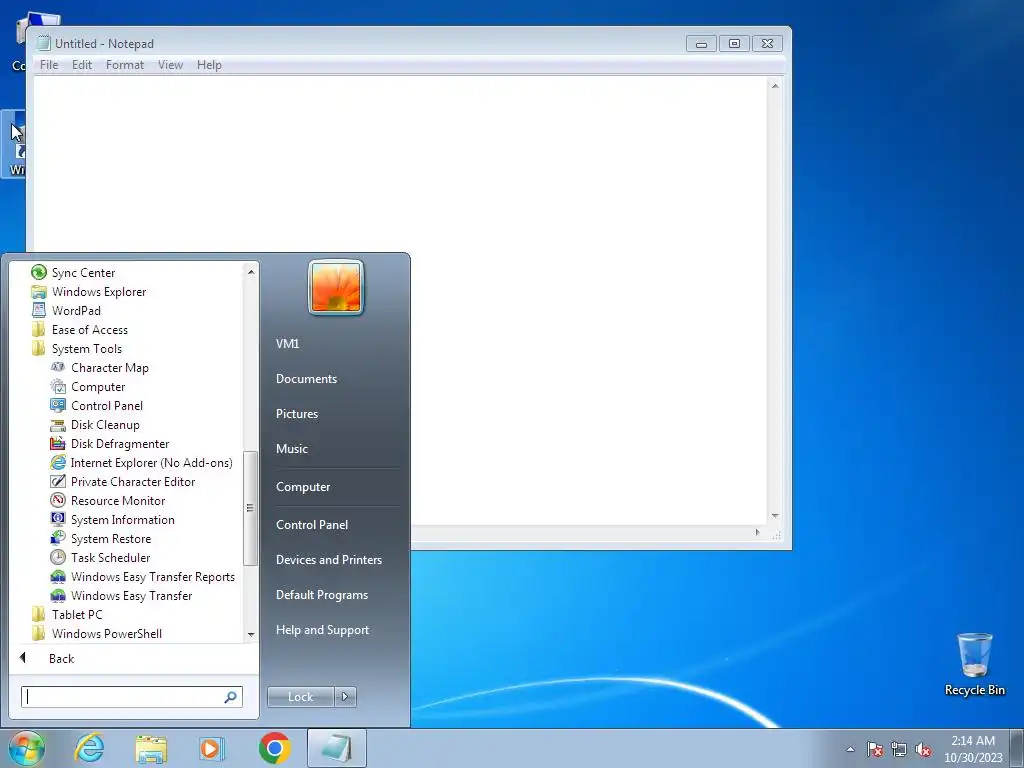Click the network tray icon
Viewport: 1024px width, 768px height.
[x=899, y=750]
